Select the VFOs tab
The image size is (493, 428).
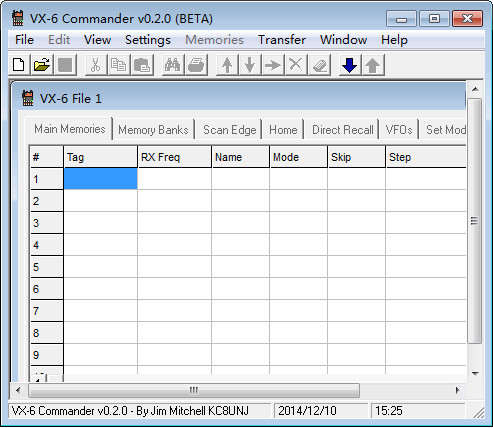(x=399, y=130)
